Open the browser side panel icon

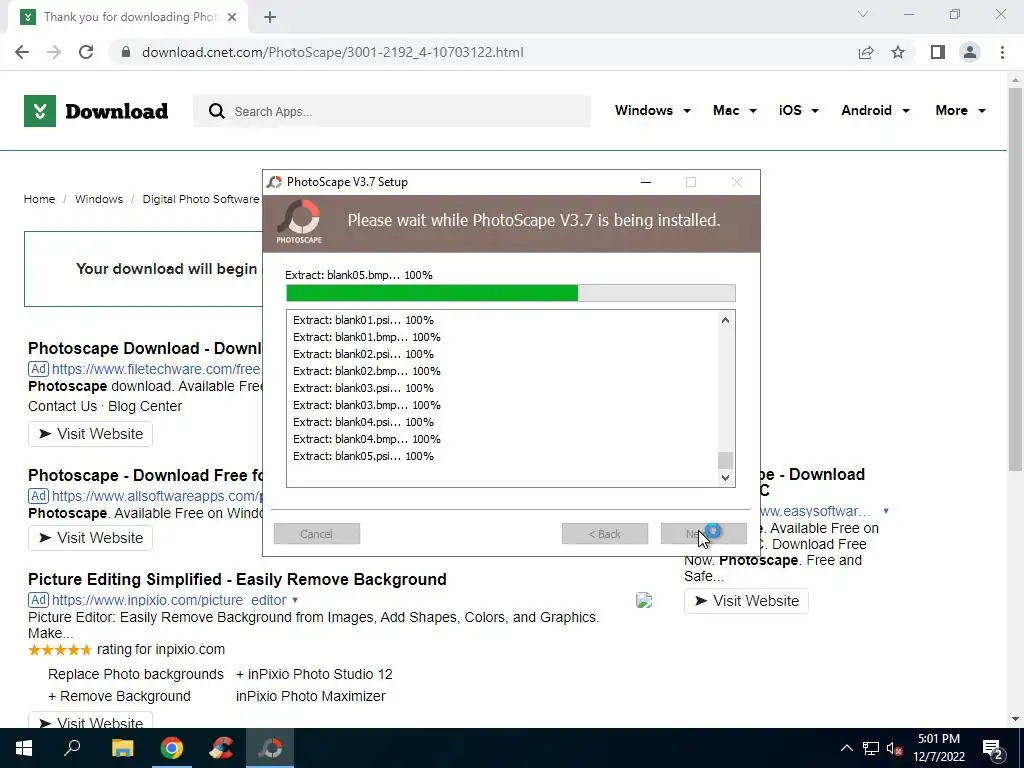coord(938,52)
